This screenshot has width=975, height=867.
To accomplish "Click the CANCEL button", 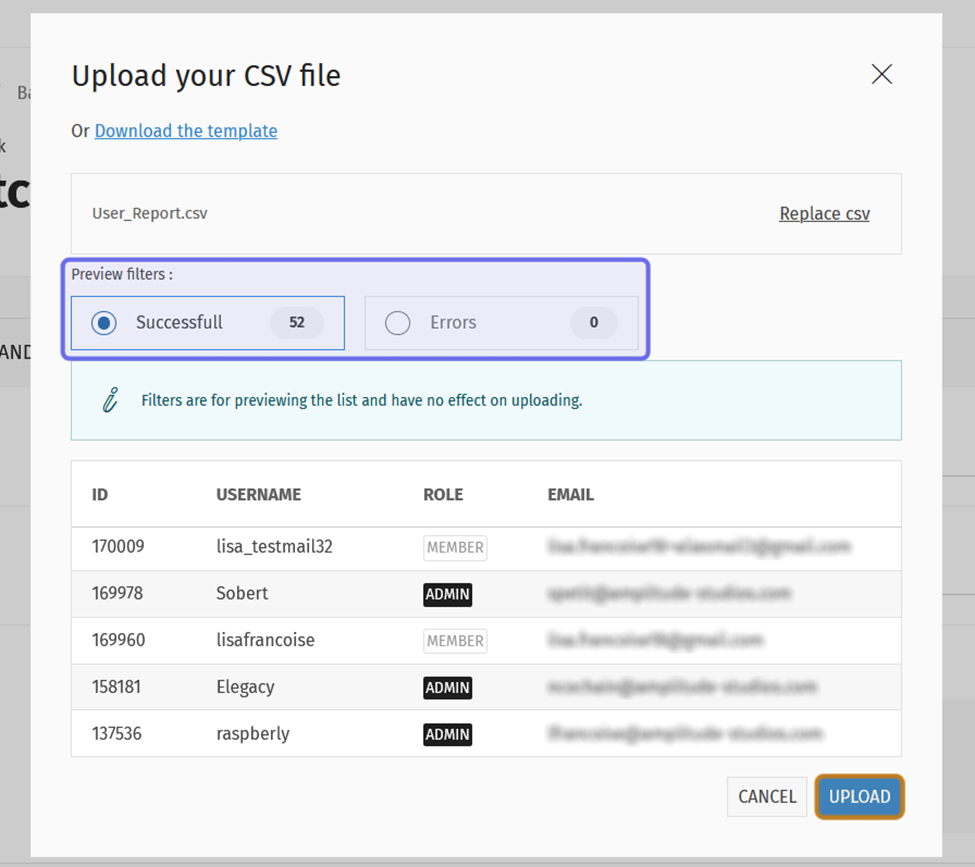I will click(767, 797).
